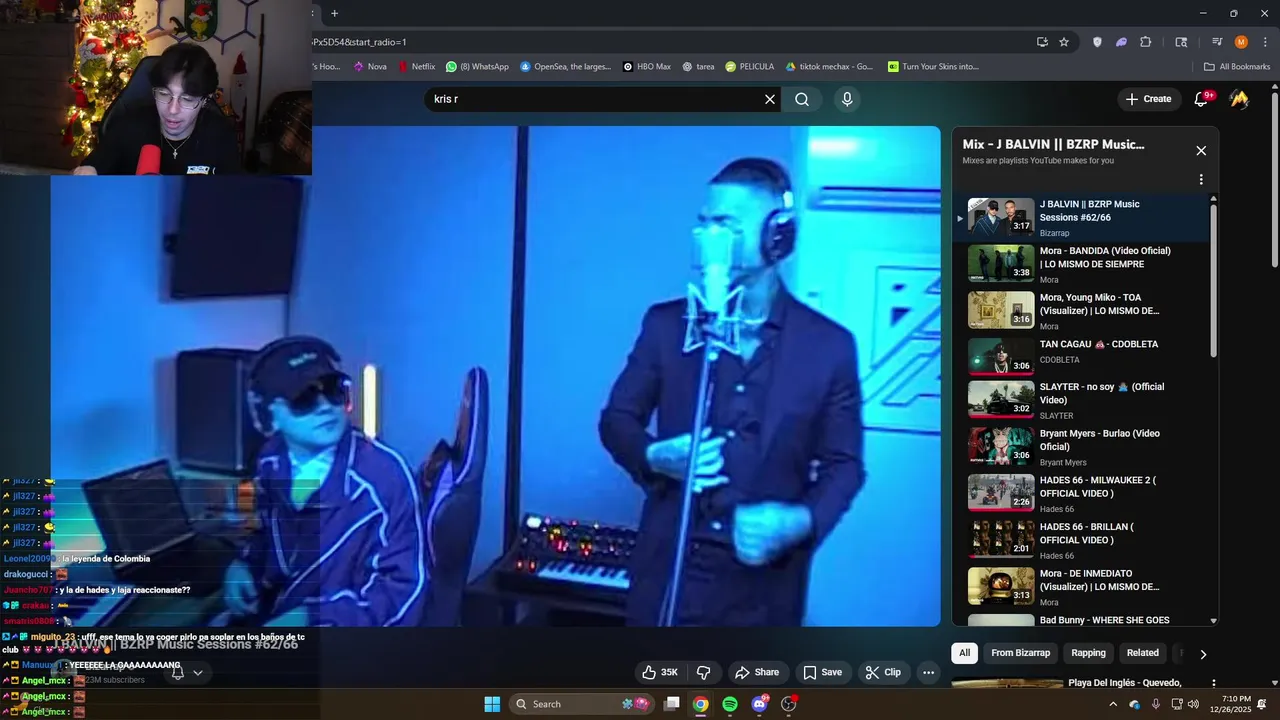
Task: Click inside the YouTube search field
Action: tap(595, 99)
